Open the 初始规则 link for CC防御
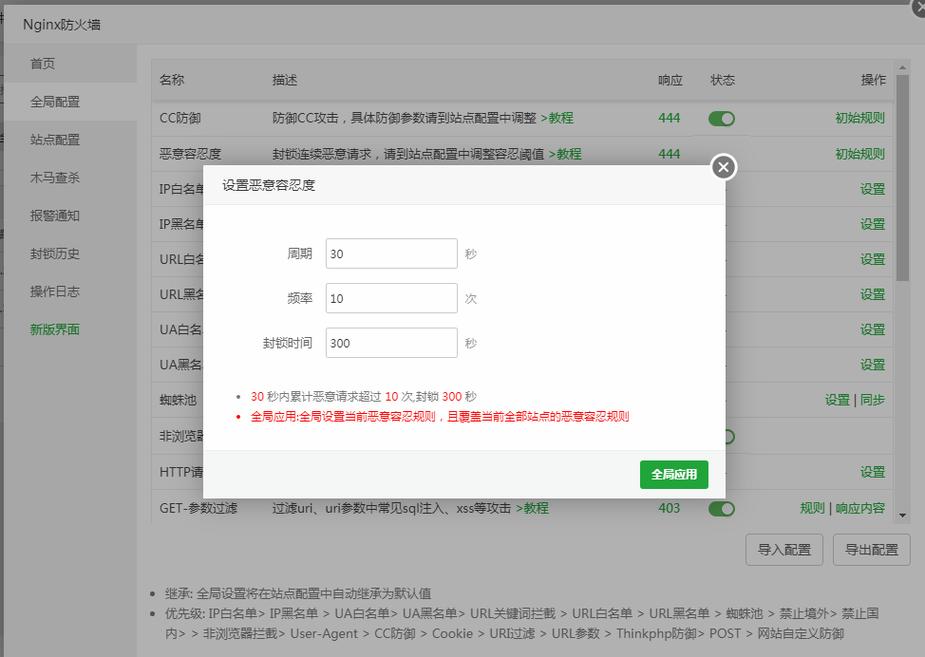This screenshot has width=925, height=657. click(860, 117)
